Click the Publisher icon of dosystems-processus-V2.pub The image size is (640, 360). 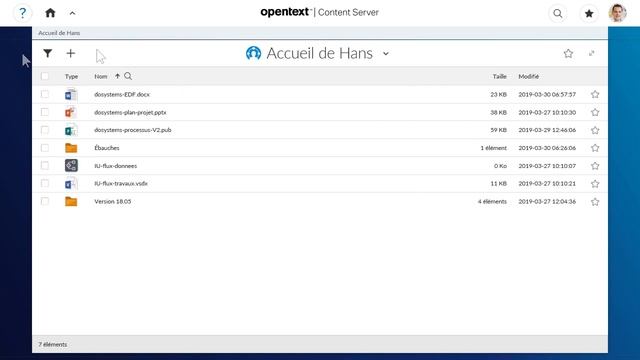click(x=71, y=130)
